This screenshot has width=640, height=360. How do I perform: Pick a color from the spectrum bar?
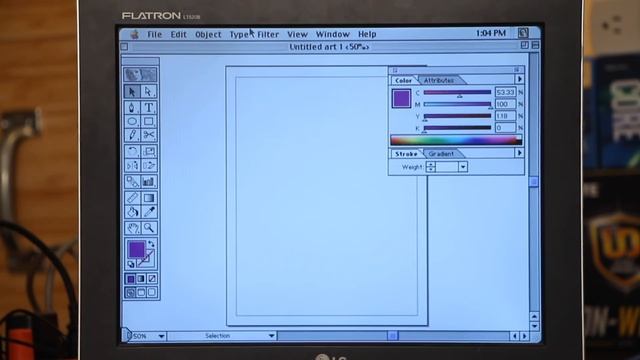tap(456, 140)
